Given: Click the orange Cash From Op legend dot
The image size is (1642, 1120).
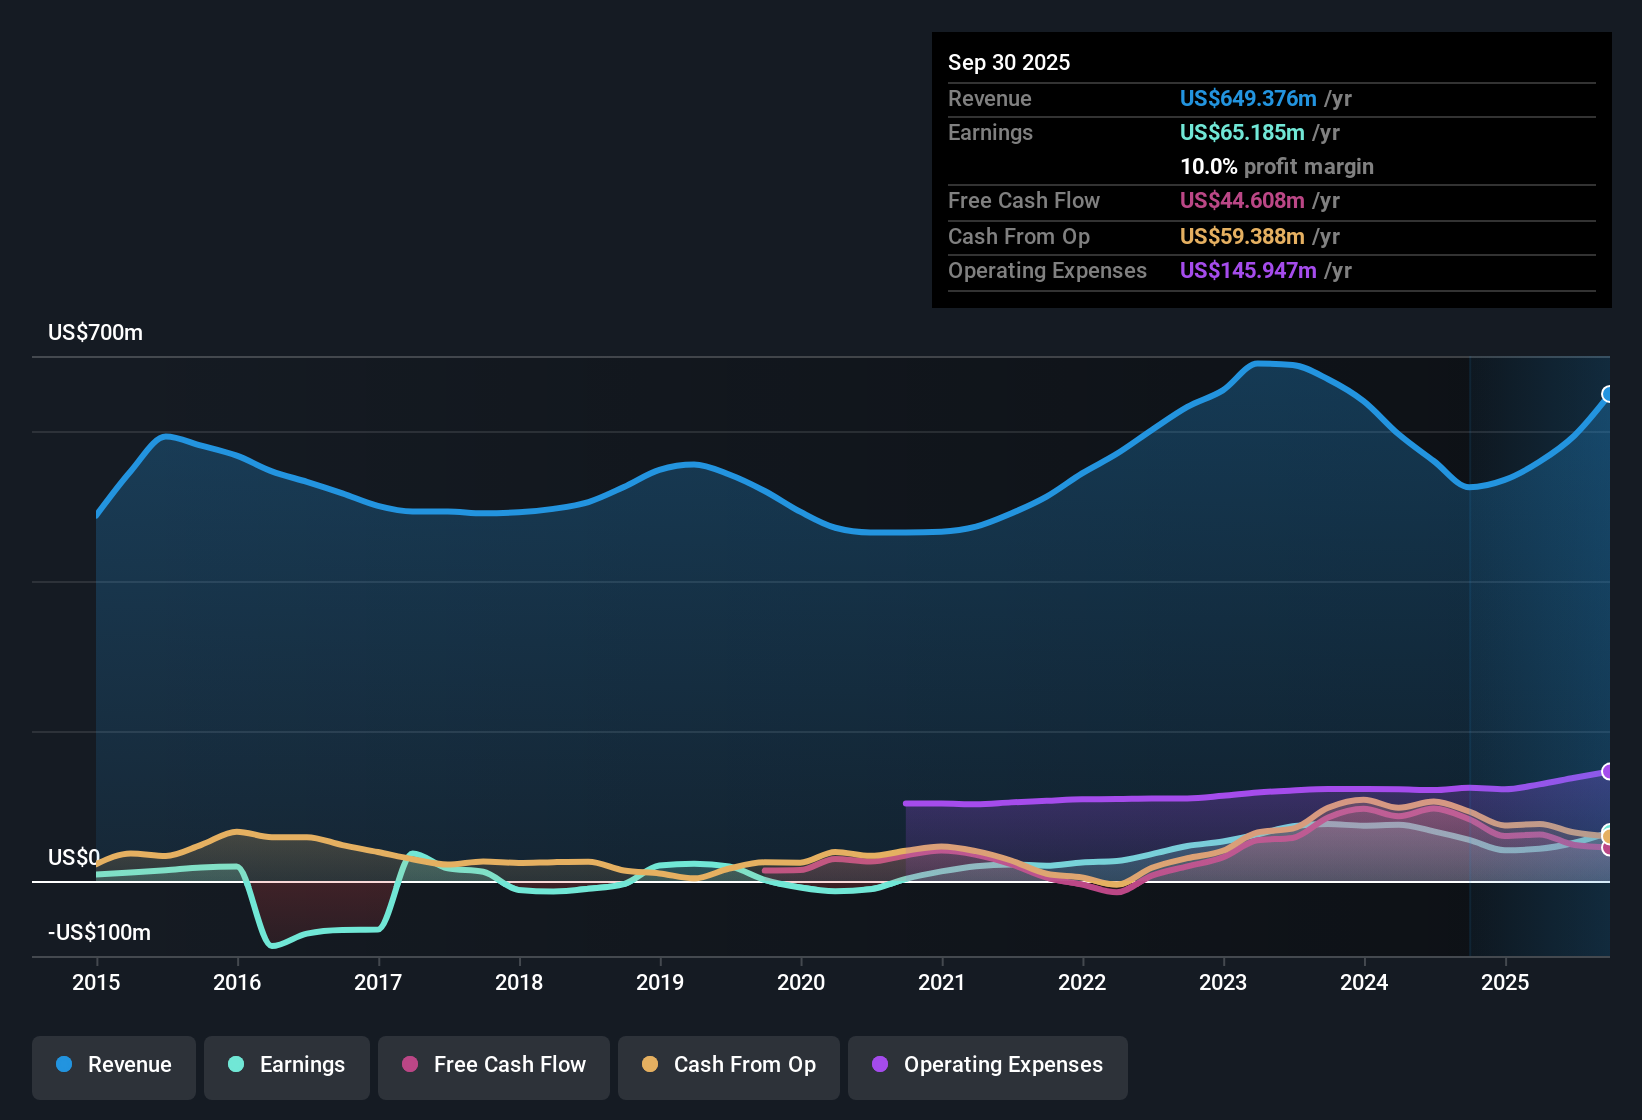Looking at the screenshot, I should point(649,1065).
